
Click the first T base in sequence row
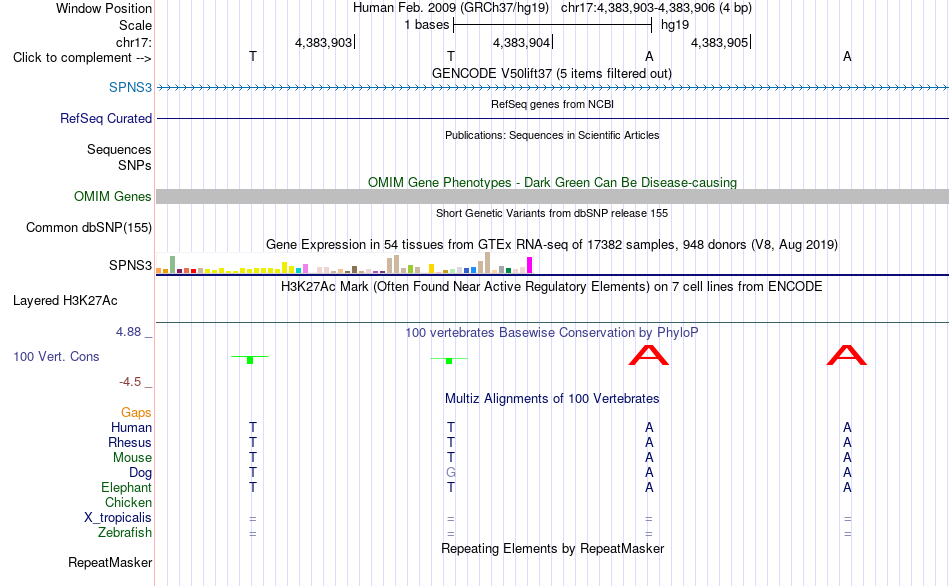pos(253,56)
